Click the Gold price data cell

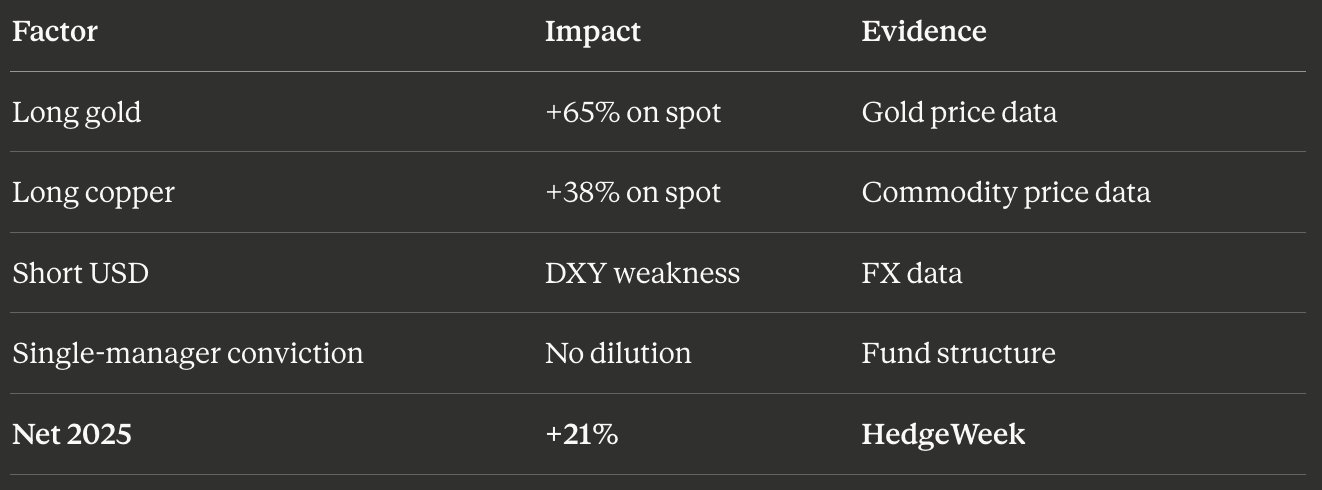click(959, 113)
